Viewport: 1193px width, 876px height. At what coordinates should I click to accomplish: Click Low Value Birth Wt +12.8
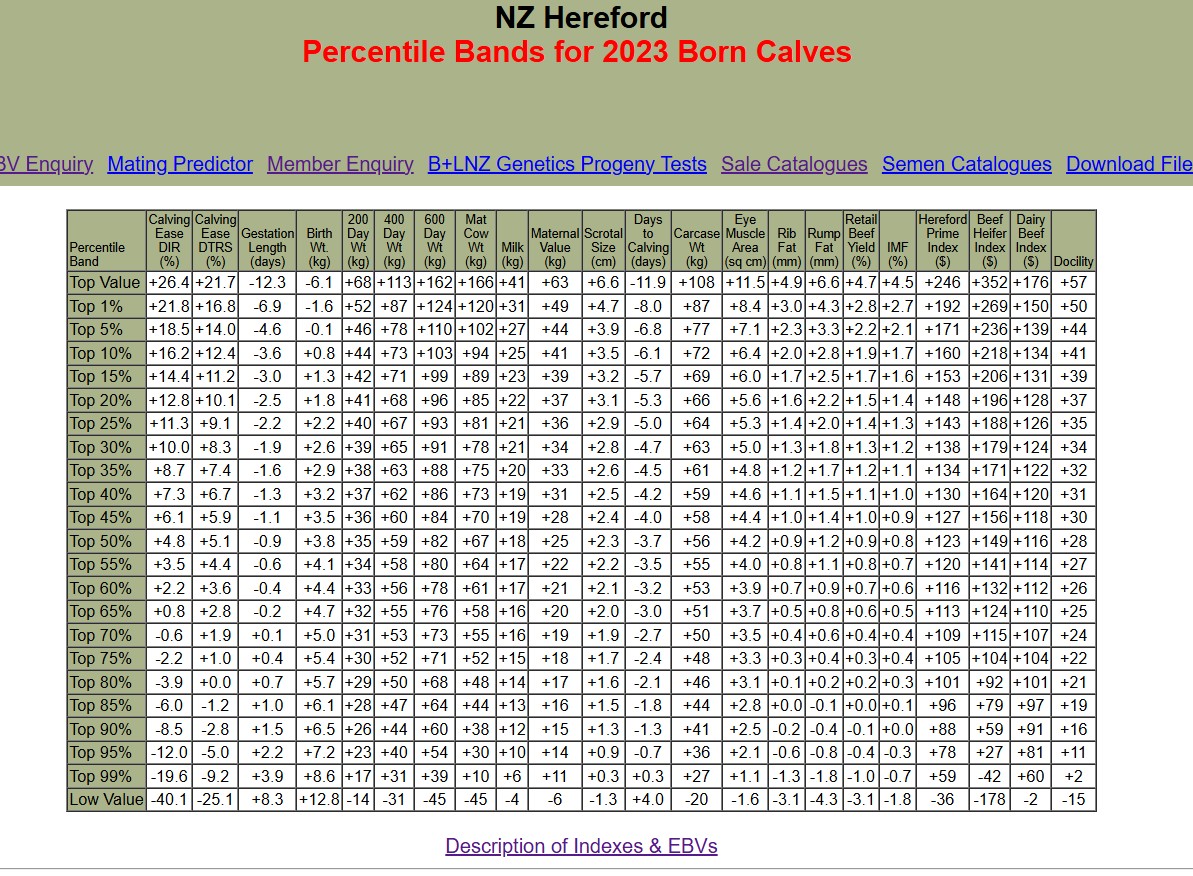pyautogui.click(x=319, y=800)
